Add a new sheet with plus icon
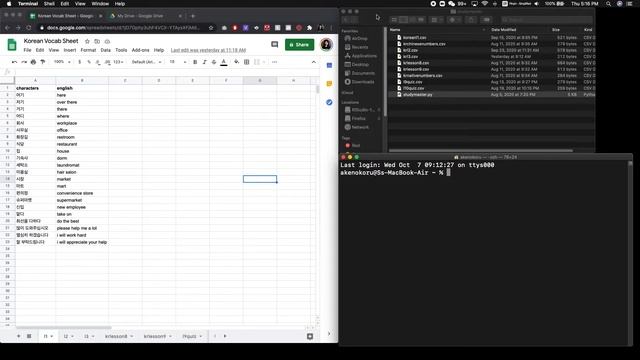The height and width of the screenshot is (360, 640). 18,336
